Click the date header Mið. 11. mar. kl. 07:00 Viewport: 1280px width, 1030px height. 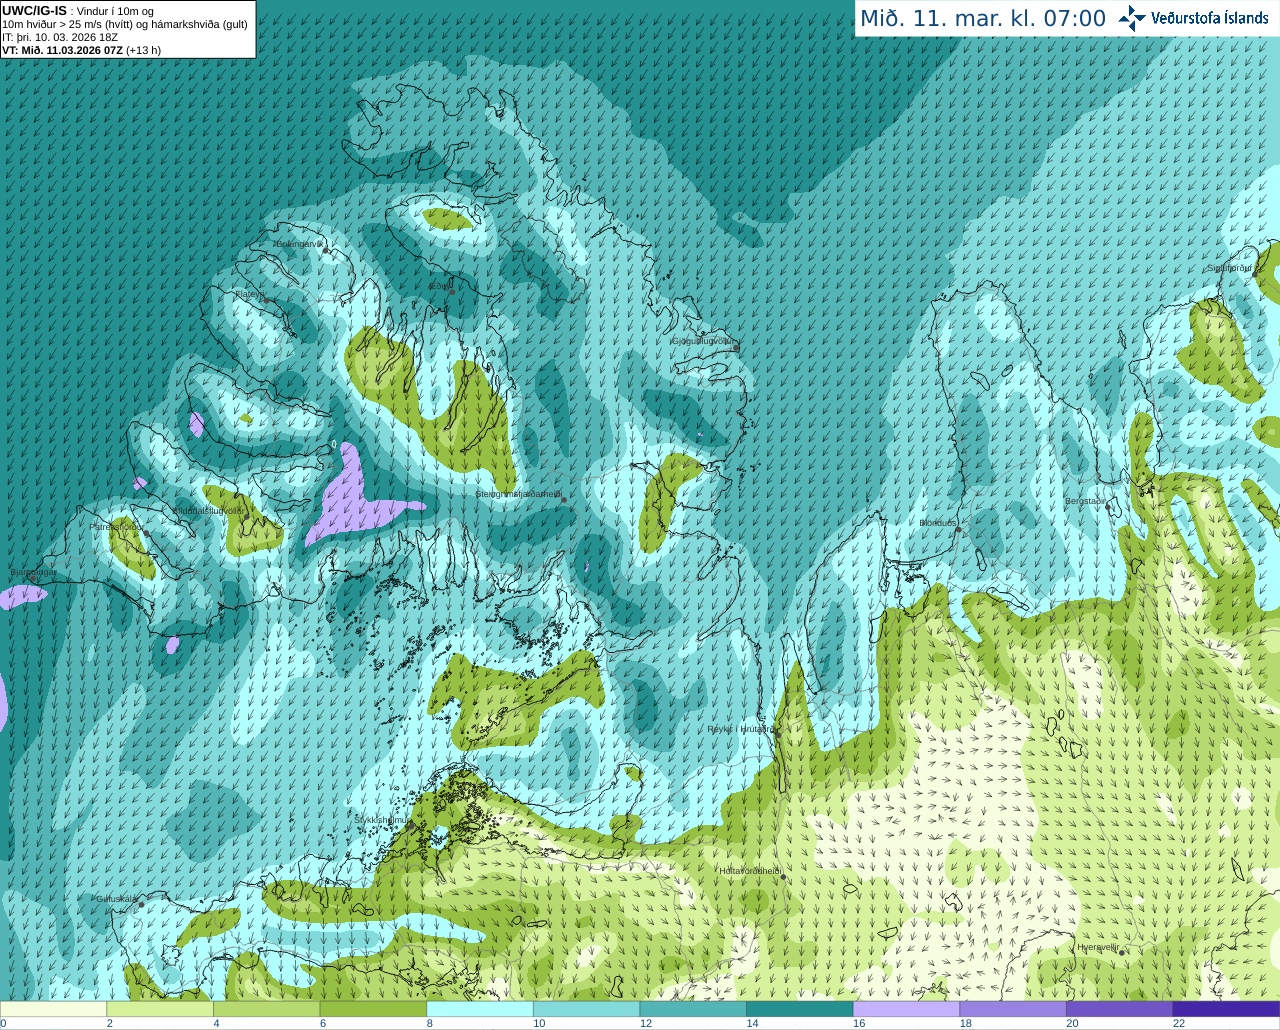tap(983, 19)
